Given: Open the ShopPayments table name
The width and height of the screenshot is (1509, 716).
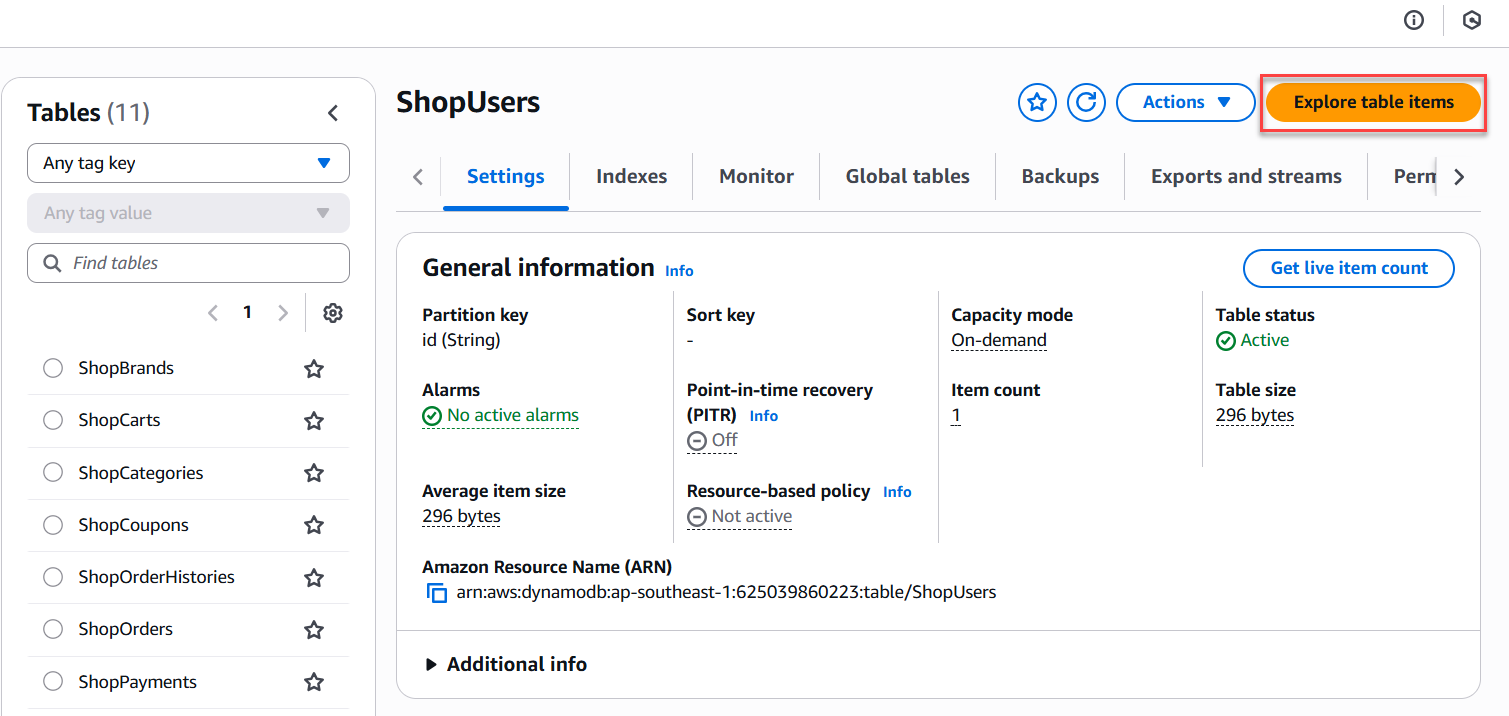Looking at the screenshot, I should click(137, 682).
